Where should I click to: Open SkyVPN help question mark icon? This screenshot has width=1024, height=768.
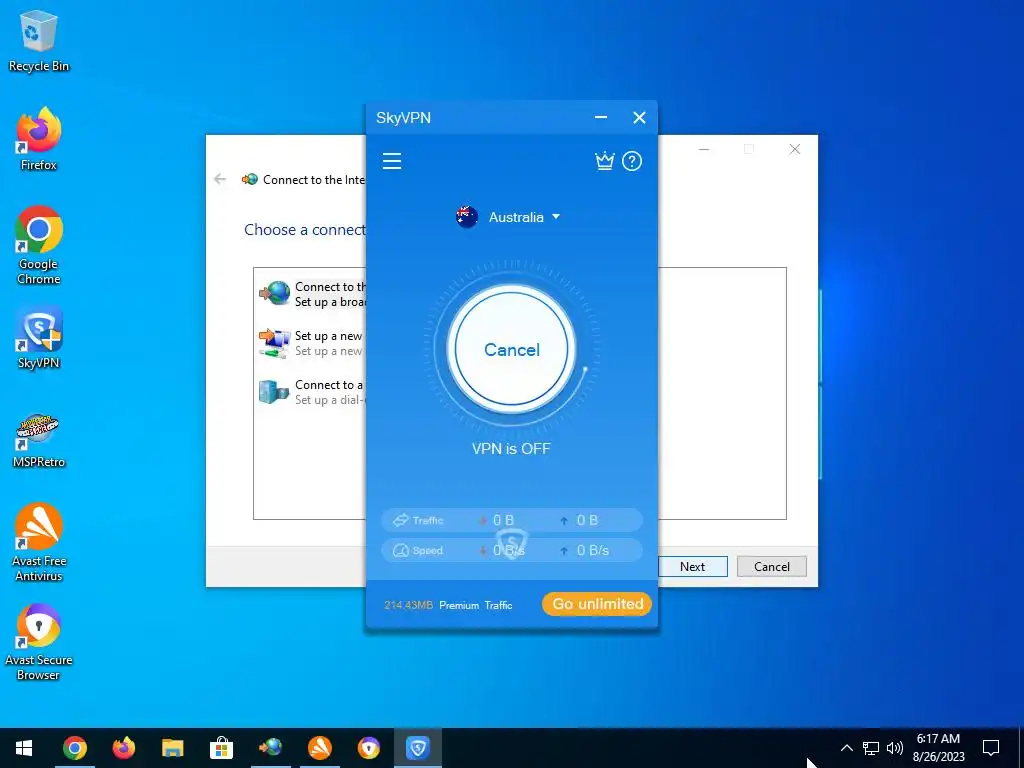pos(632,161)
